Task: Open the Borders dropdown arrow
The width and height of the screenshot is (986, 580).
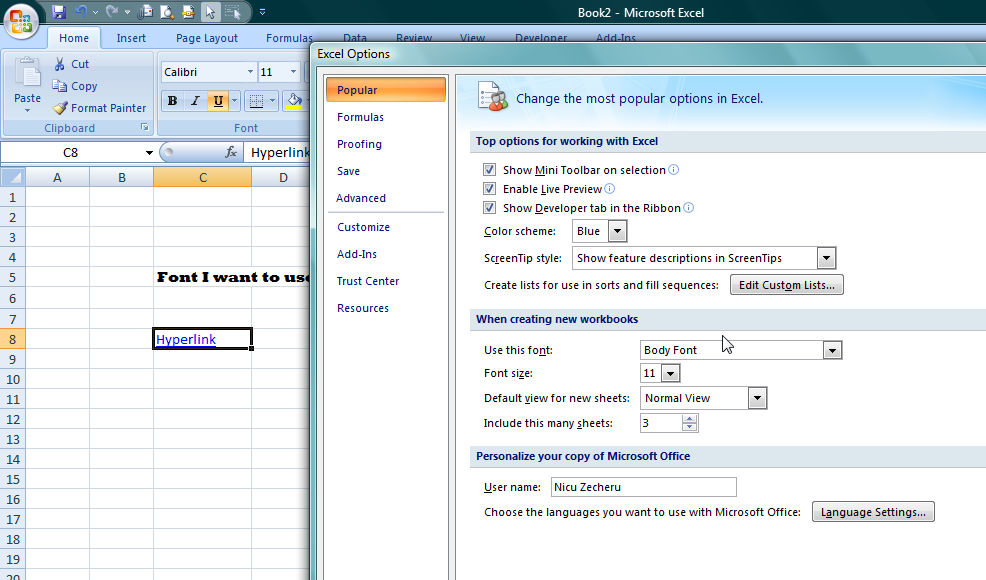Action: point(272,101)
